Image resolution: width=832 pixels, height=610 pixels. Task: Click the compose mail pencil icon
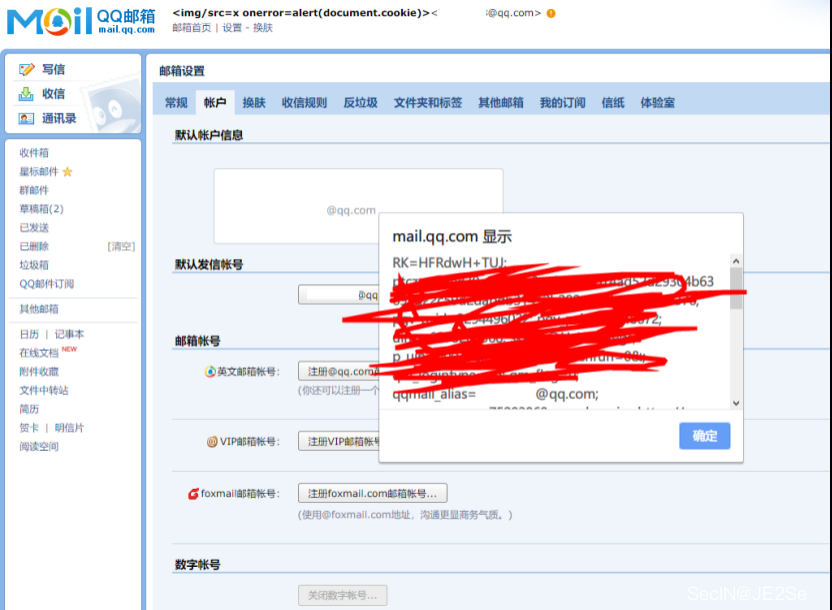[26, 69]
